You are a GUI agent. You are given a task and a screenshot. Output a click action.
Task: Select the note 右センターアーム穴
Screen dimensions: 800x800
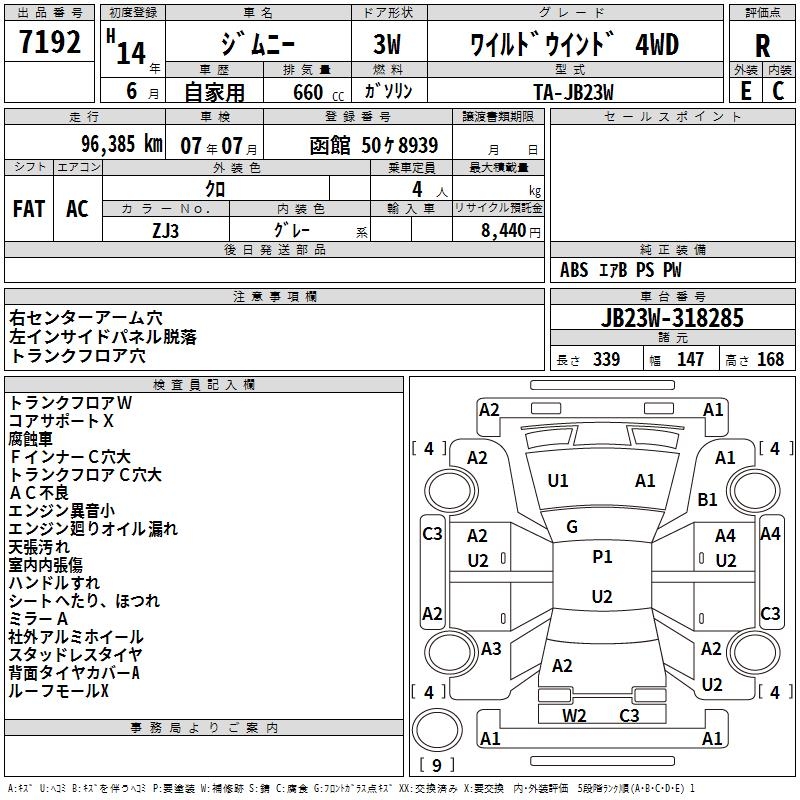tap(86, 318)
